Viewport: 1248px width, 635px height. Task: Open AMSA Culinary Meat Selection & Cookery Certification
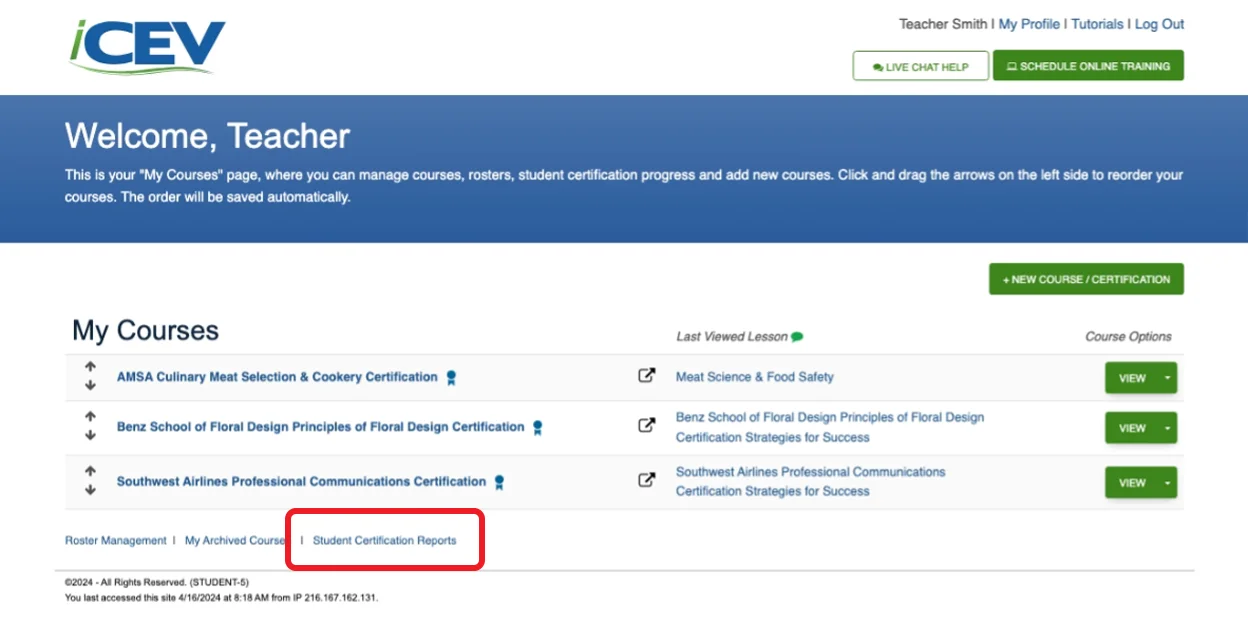click(x=277, y=377)
